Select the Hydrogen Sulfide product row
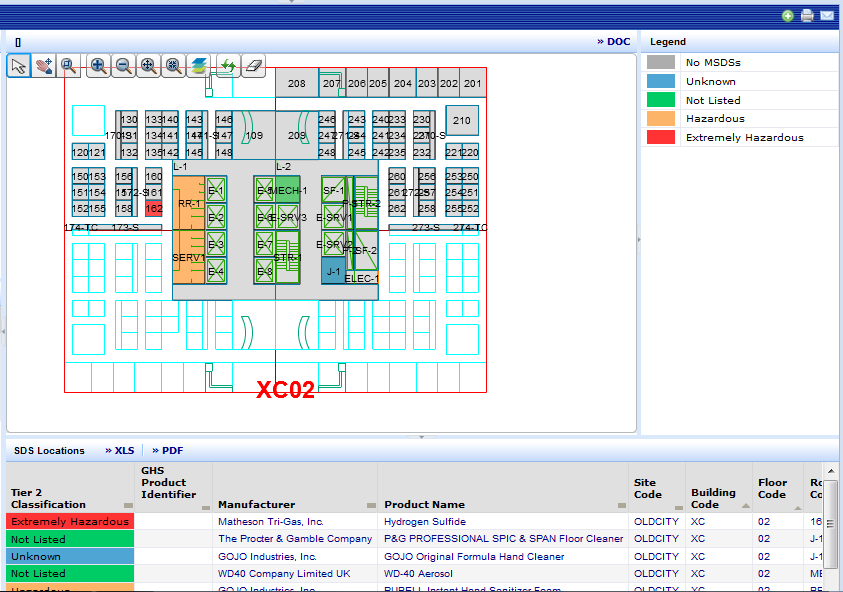This screenshot has height=592, width=843. [425, 522]
